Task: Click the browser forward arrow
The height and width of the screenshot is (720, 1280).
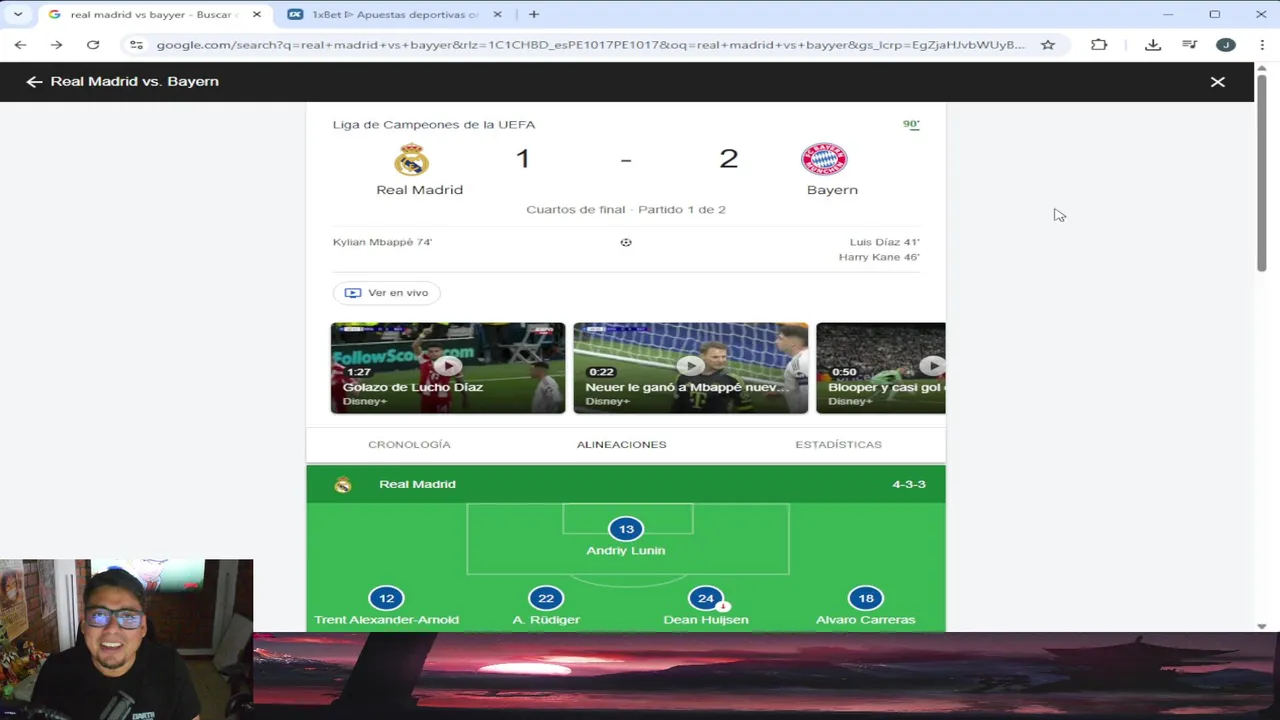Action: pos(56,45)
